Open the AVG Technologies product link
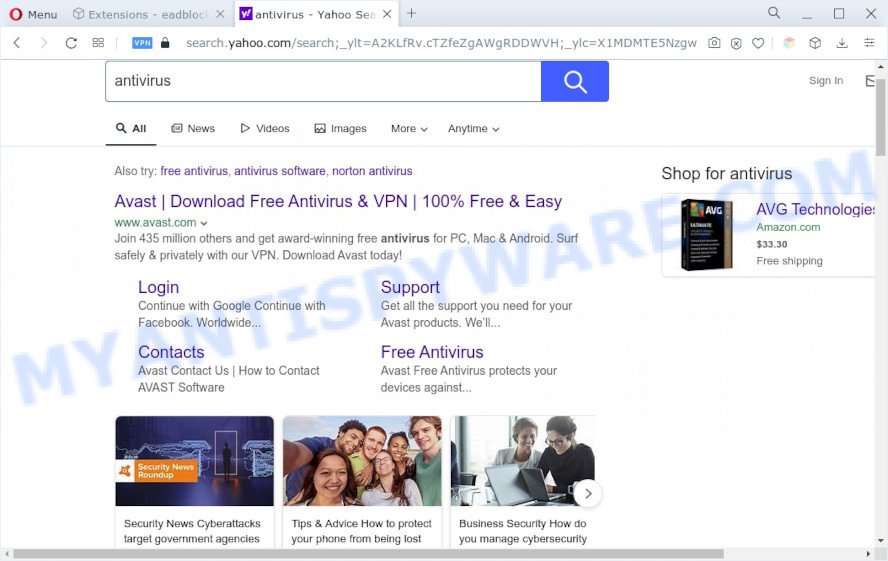 pos(816,209)
